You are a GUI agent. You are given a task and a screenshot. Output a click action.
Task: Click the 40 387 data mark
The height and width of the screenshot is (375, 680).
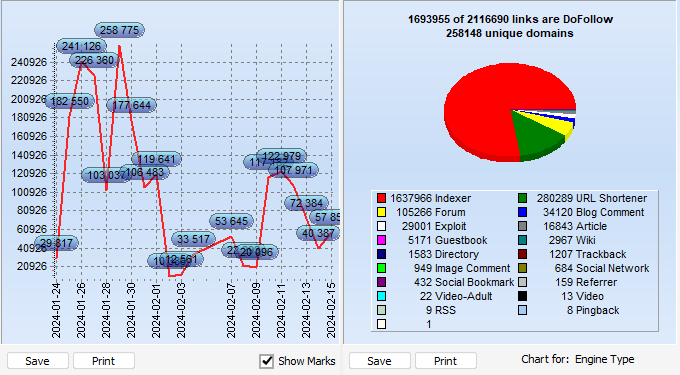click(x=318, y=233)
